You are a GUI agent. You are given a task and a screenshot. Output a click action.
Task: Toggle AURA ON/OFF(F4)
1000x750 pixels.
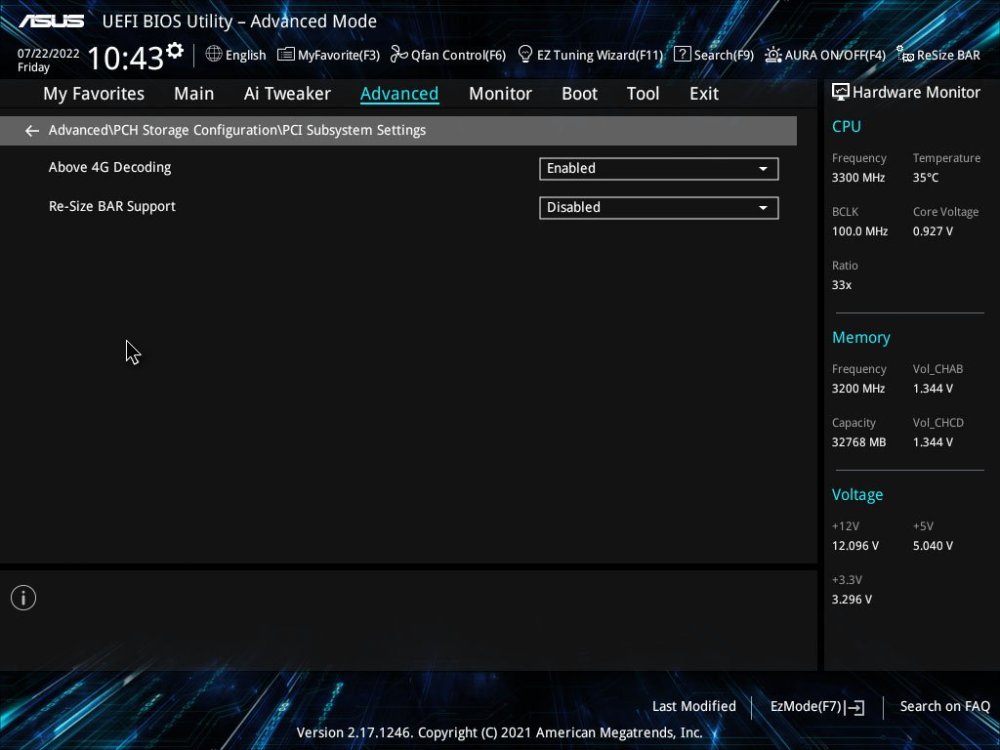pyautogui.click(x=825, y=55)
